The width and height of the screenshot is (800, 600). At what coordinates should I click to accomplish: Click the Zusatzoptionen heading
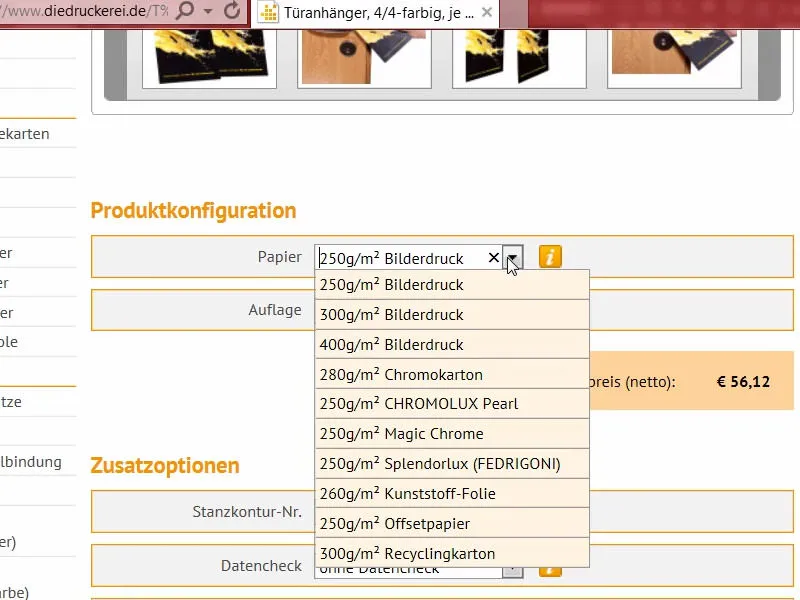click(165, 466)
